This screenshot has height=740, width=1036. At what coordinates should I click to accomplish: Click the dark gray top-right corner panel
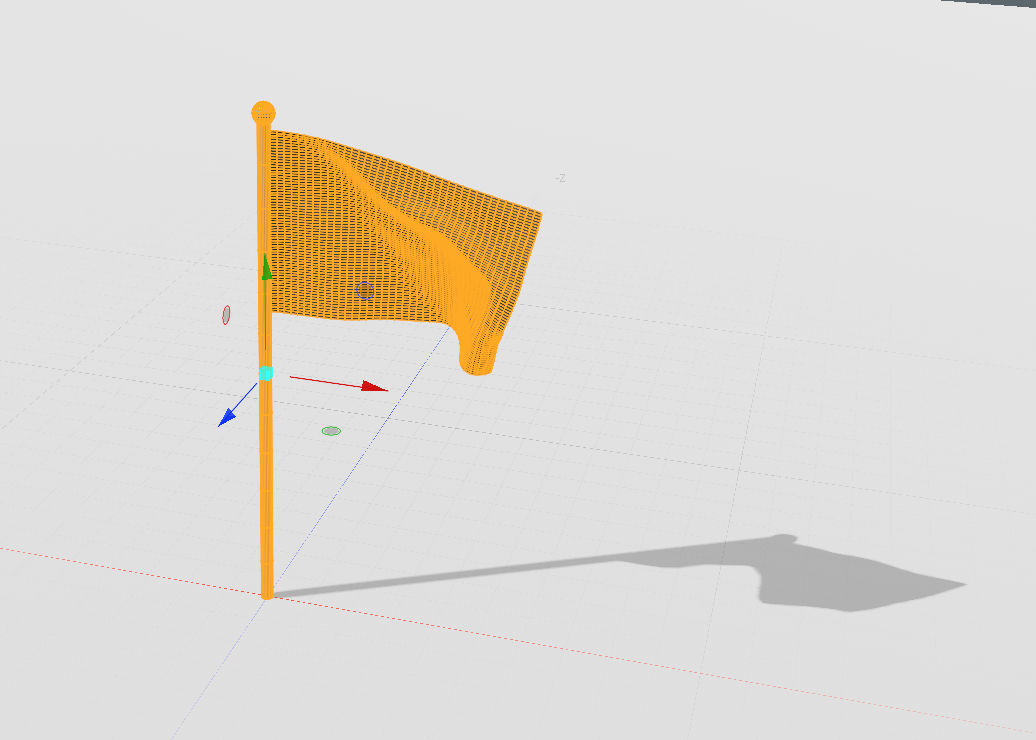point(990,3)
